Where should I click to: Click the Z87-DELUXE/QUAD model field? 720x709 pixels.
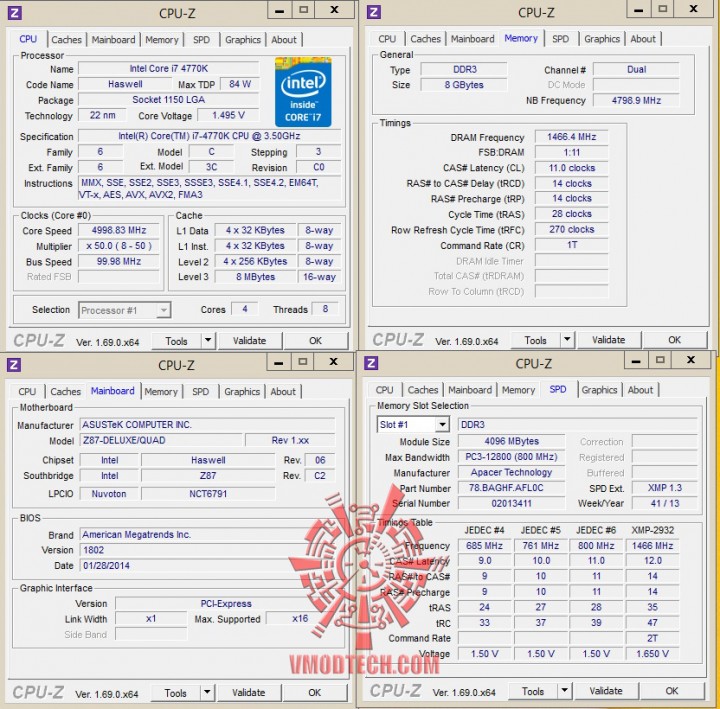coord(161,440)
